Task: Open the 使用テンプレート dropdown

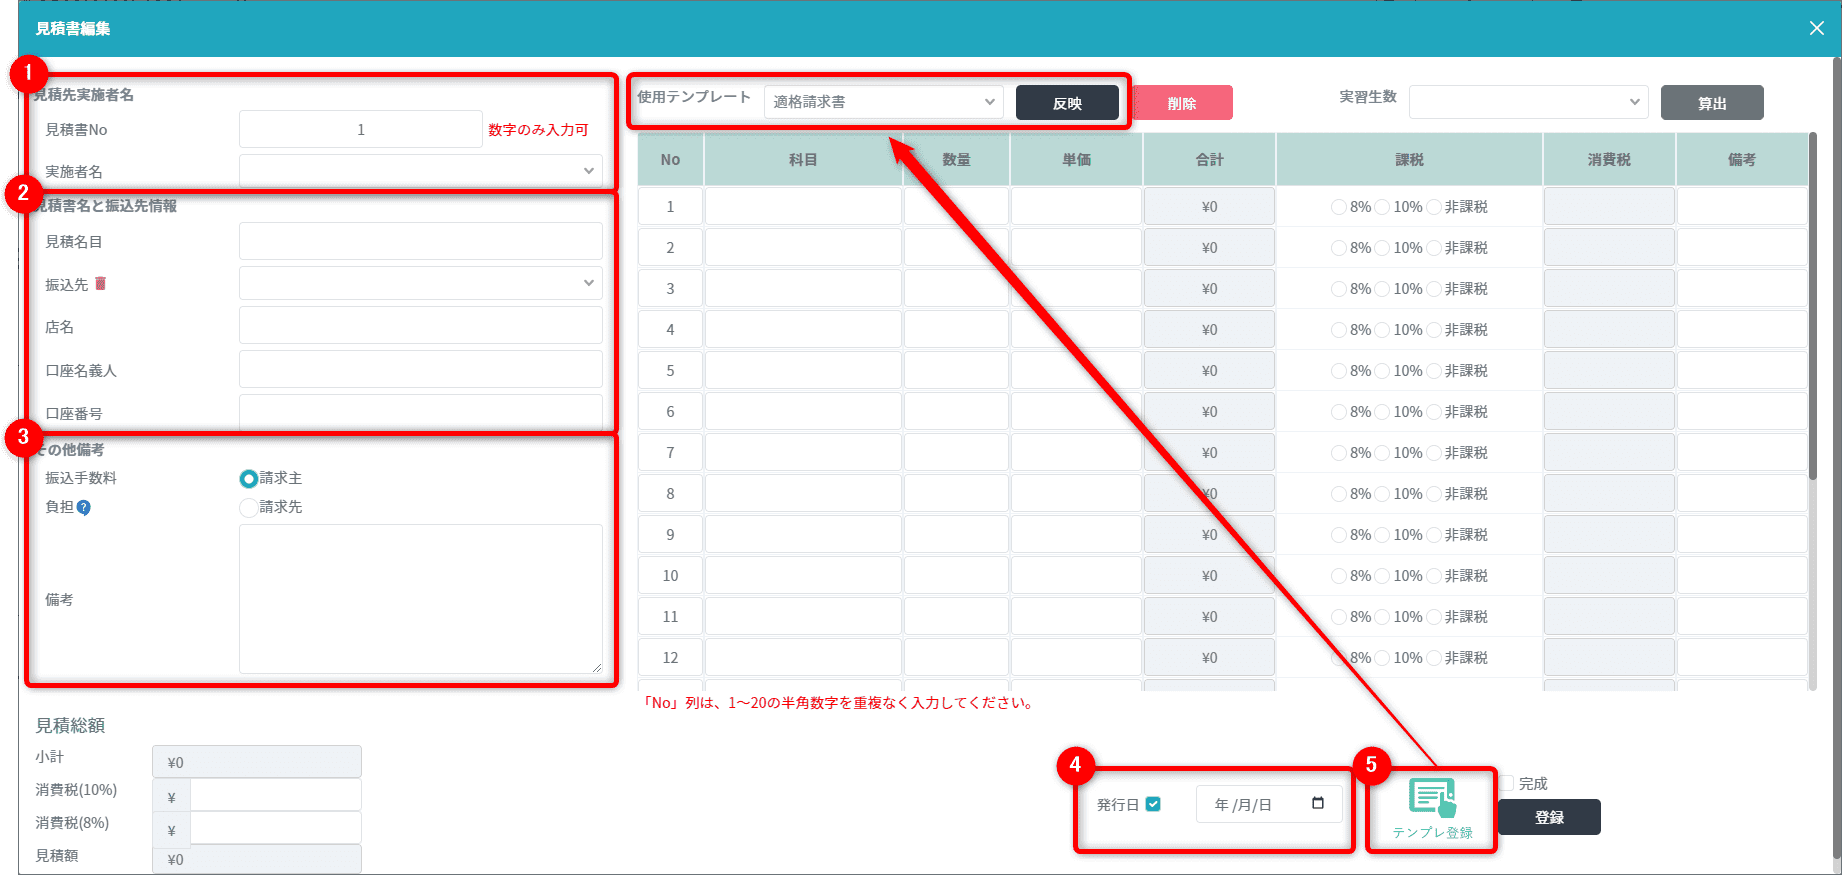Action: (883, 102)
